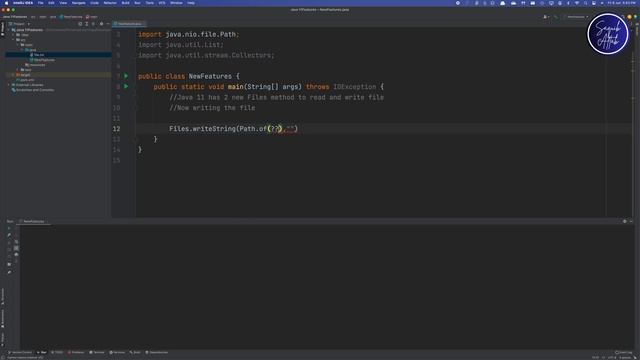Open the Services tool window
The height and width of the screenshot is (360, 640).
coord(117,352)
